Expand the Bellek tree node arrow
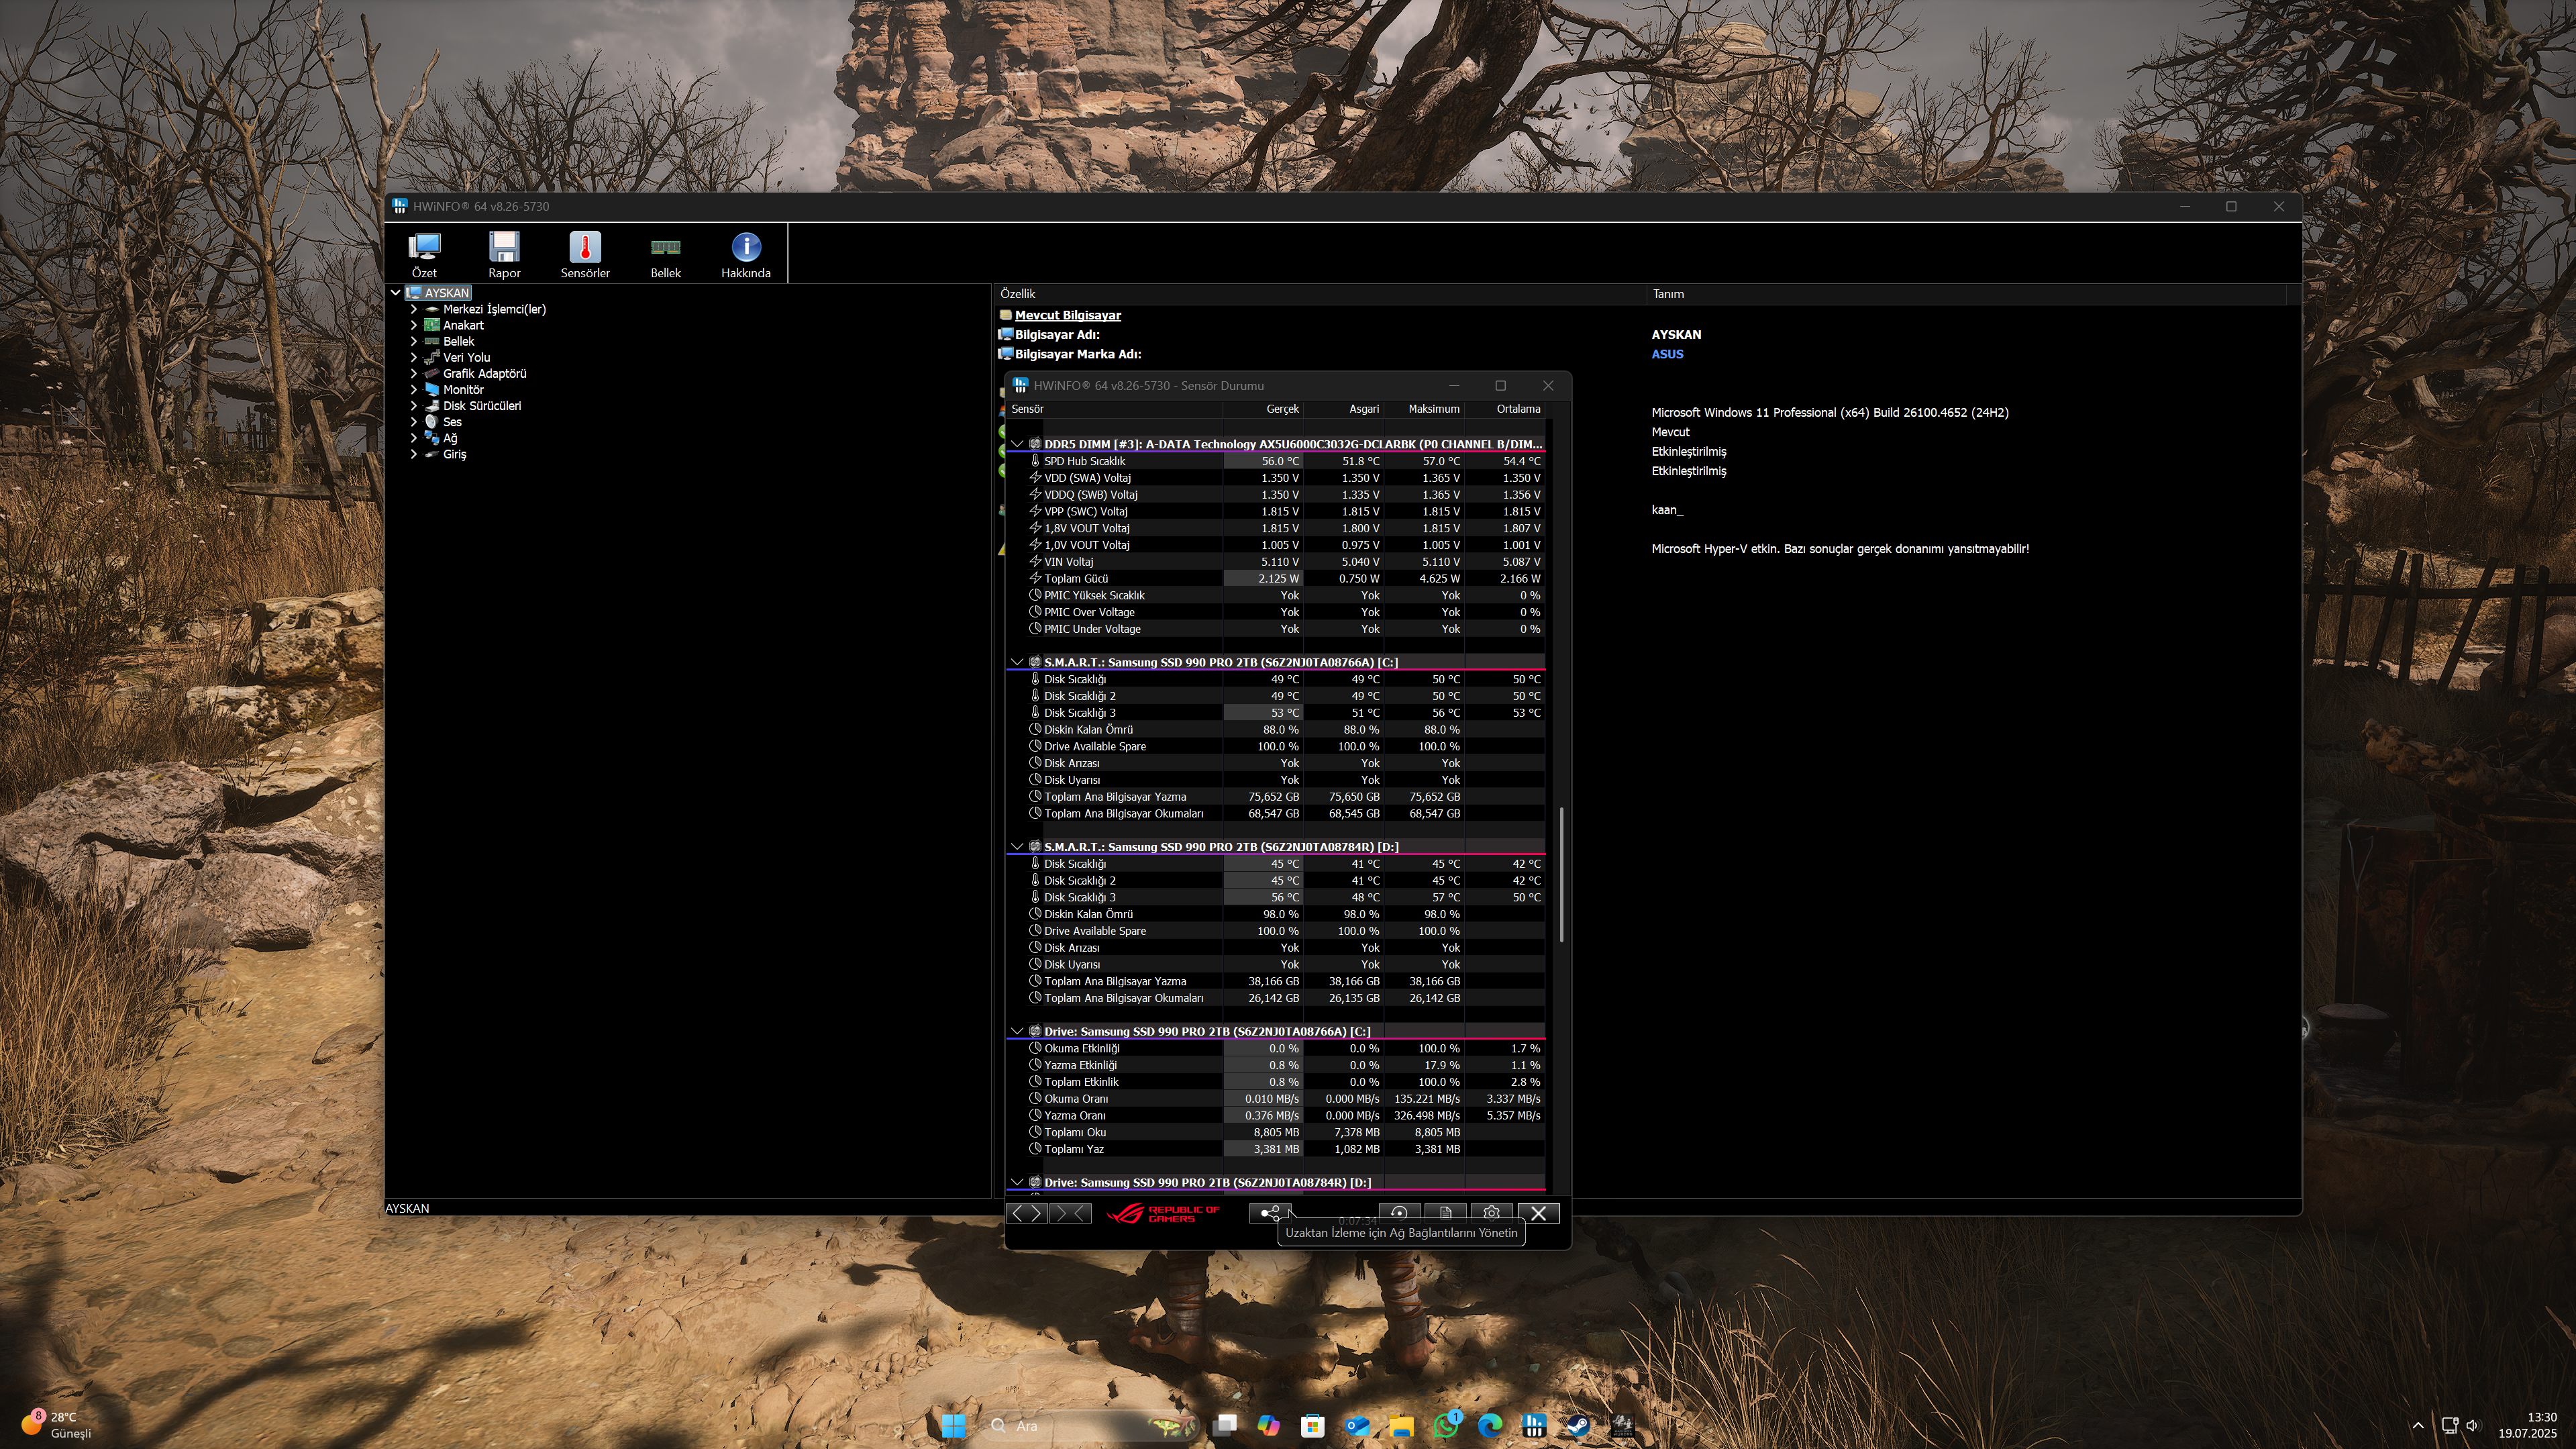 [413, 341]
